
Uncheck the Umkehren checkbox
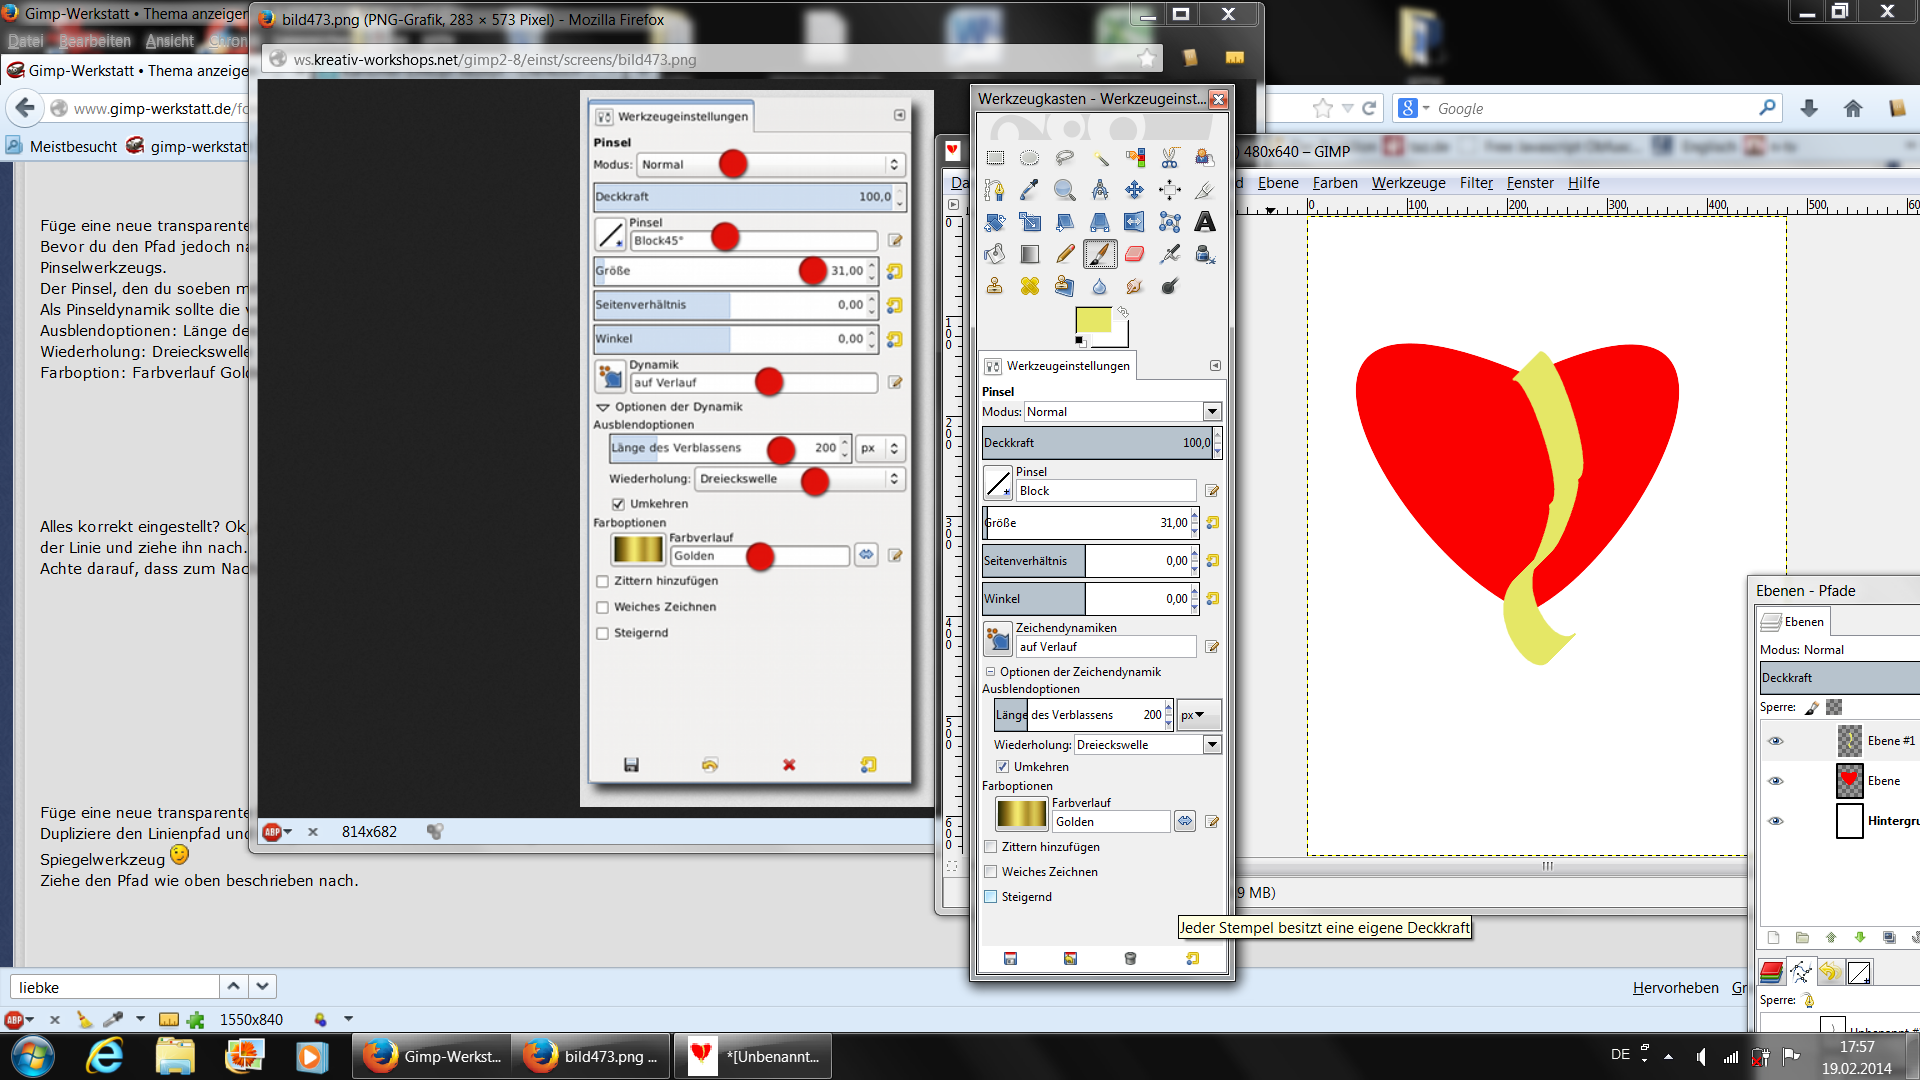(x=1002, y=767)
